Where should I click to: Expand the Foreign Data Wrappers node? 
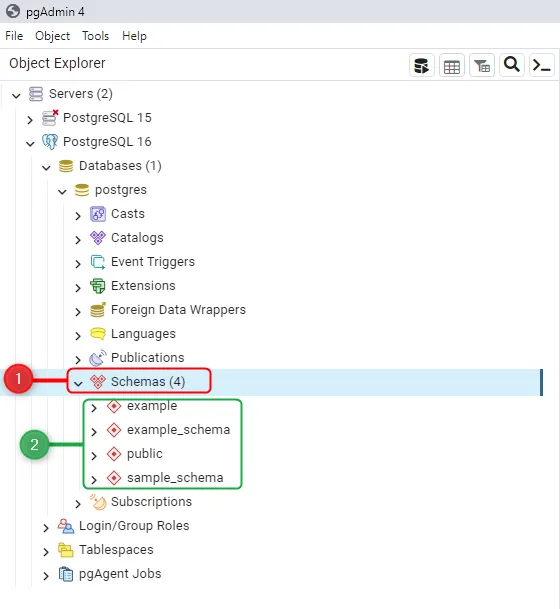tap(78, 311)
